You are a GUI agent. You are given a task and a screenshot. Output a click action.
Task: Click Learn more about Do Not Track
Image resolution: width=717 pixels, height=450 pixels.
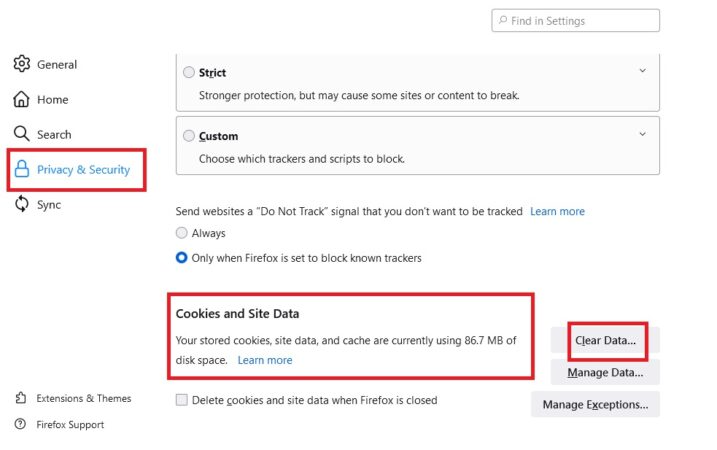coord(557,211)
